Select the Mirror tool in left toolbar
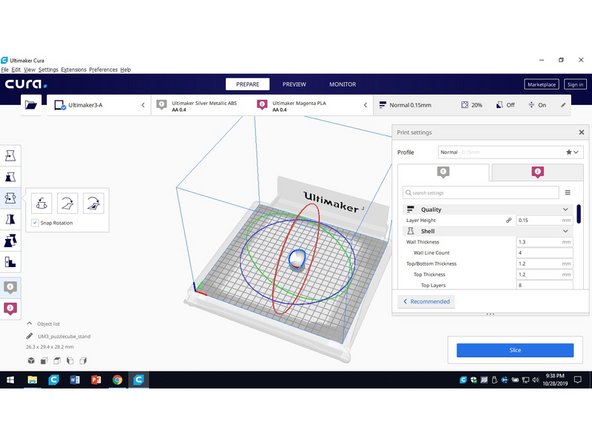Image resolution: width=592 pixels, height=444 pixels. (x=10, y=219)
